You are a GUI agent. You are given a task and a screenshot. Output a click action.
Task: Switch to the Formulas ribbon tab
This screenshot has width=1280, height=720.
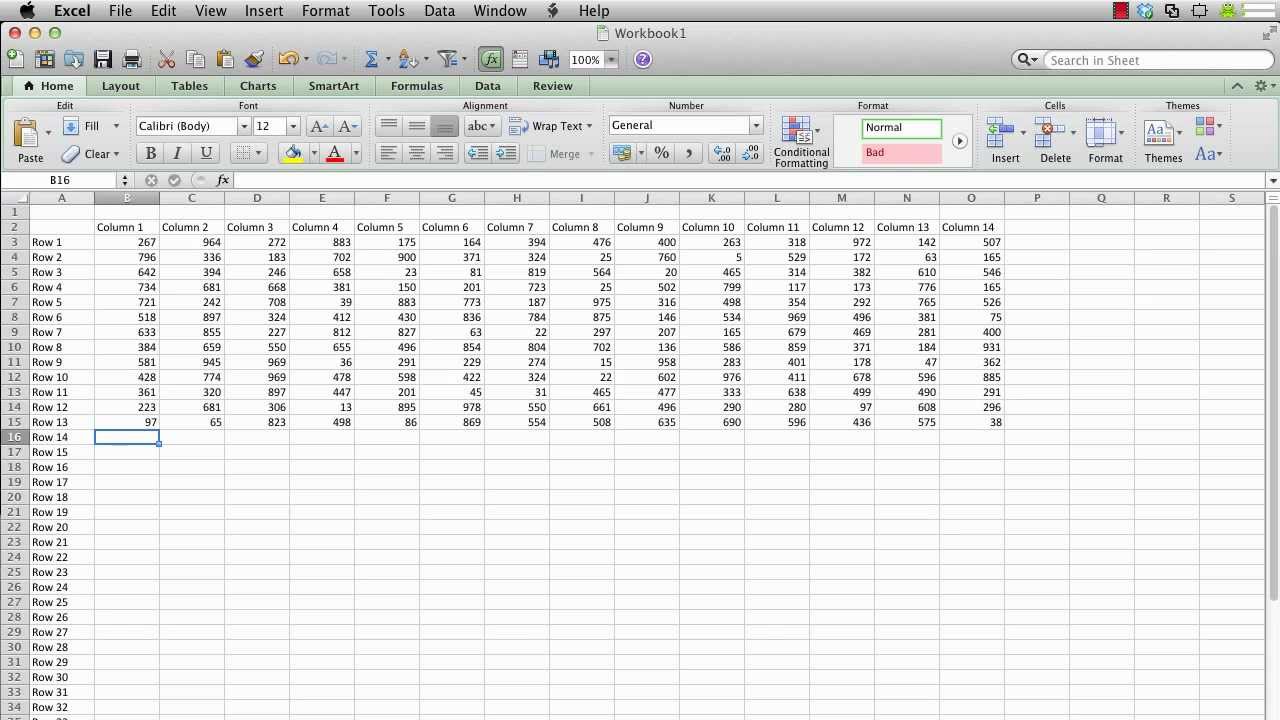click(417, 86)
